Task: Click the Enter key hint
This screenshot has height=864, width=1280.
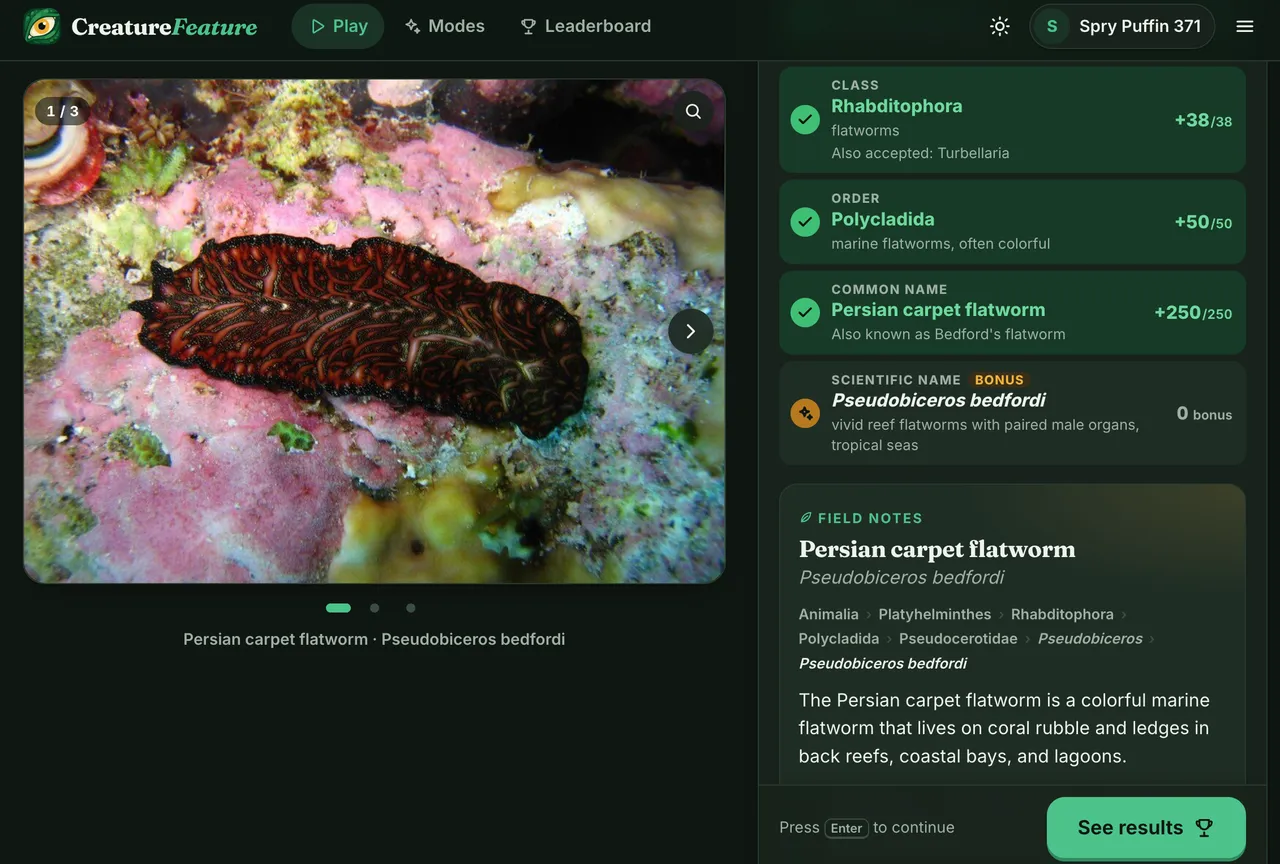Action: pyautogui.click(x=846, y=828)
